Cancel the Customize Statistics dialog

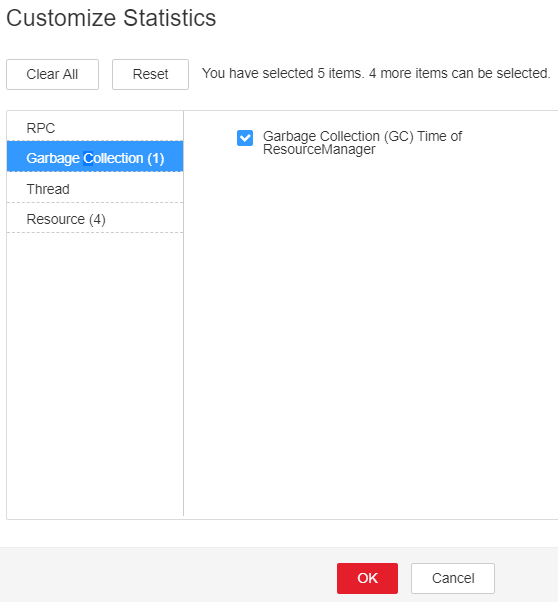coord(453,578)
